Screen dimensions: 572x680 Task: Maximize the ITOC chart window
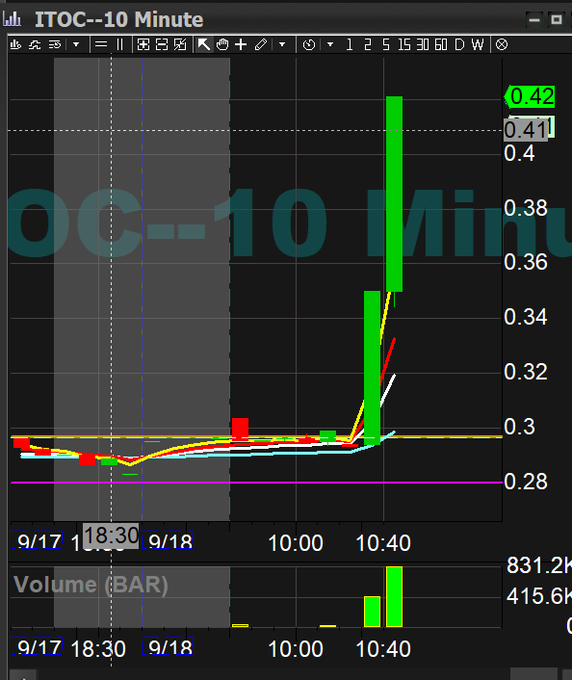[556, 20]
